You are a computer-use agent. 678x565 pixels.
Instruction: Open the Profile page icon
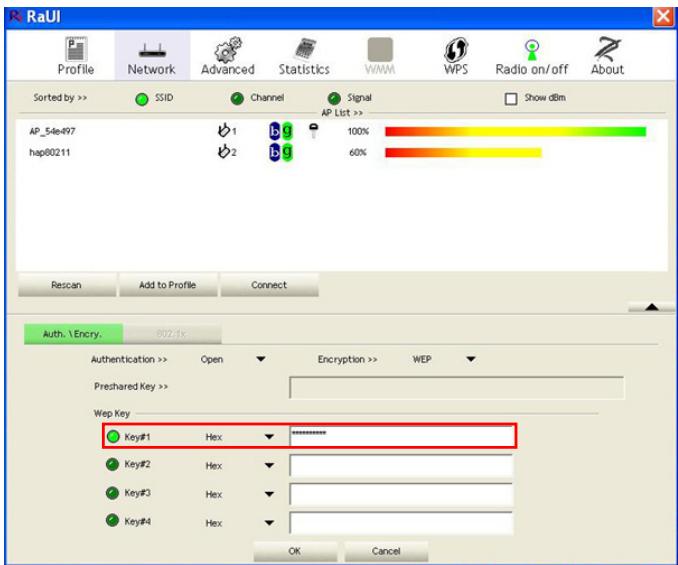(76, 49)
